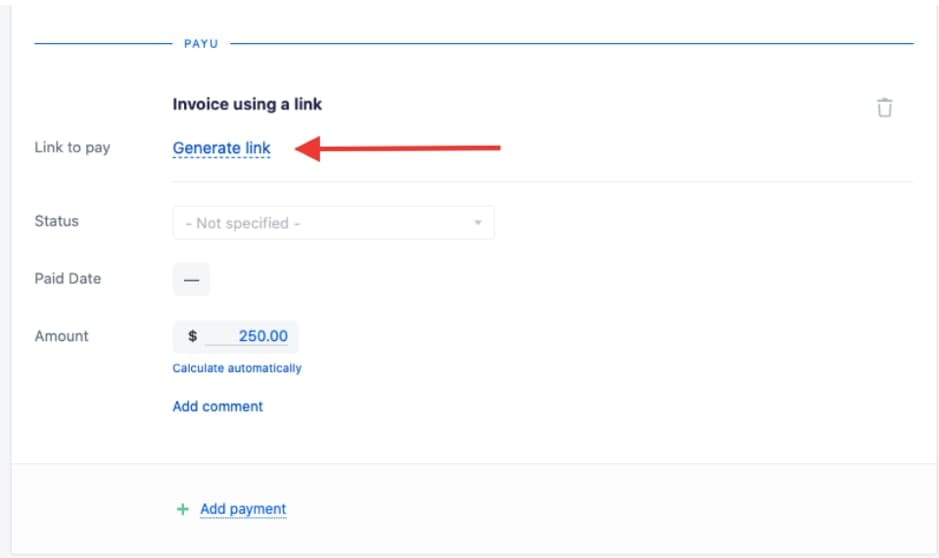
Task: Delete the payment using the trash icon
Action: coord(885,108)
